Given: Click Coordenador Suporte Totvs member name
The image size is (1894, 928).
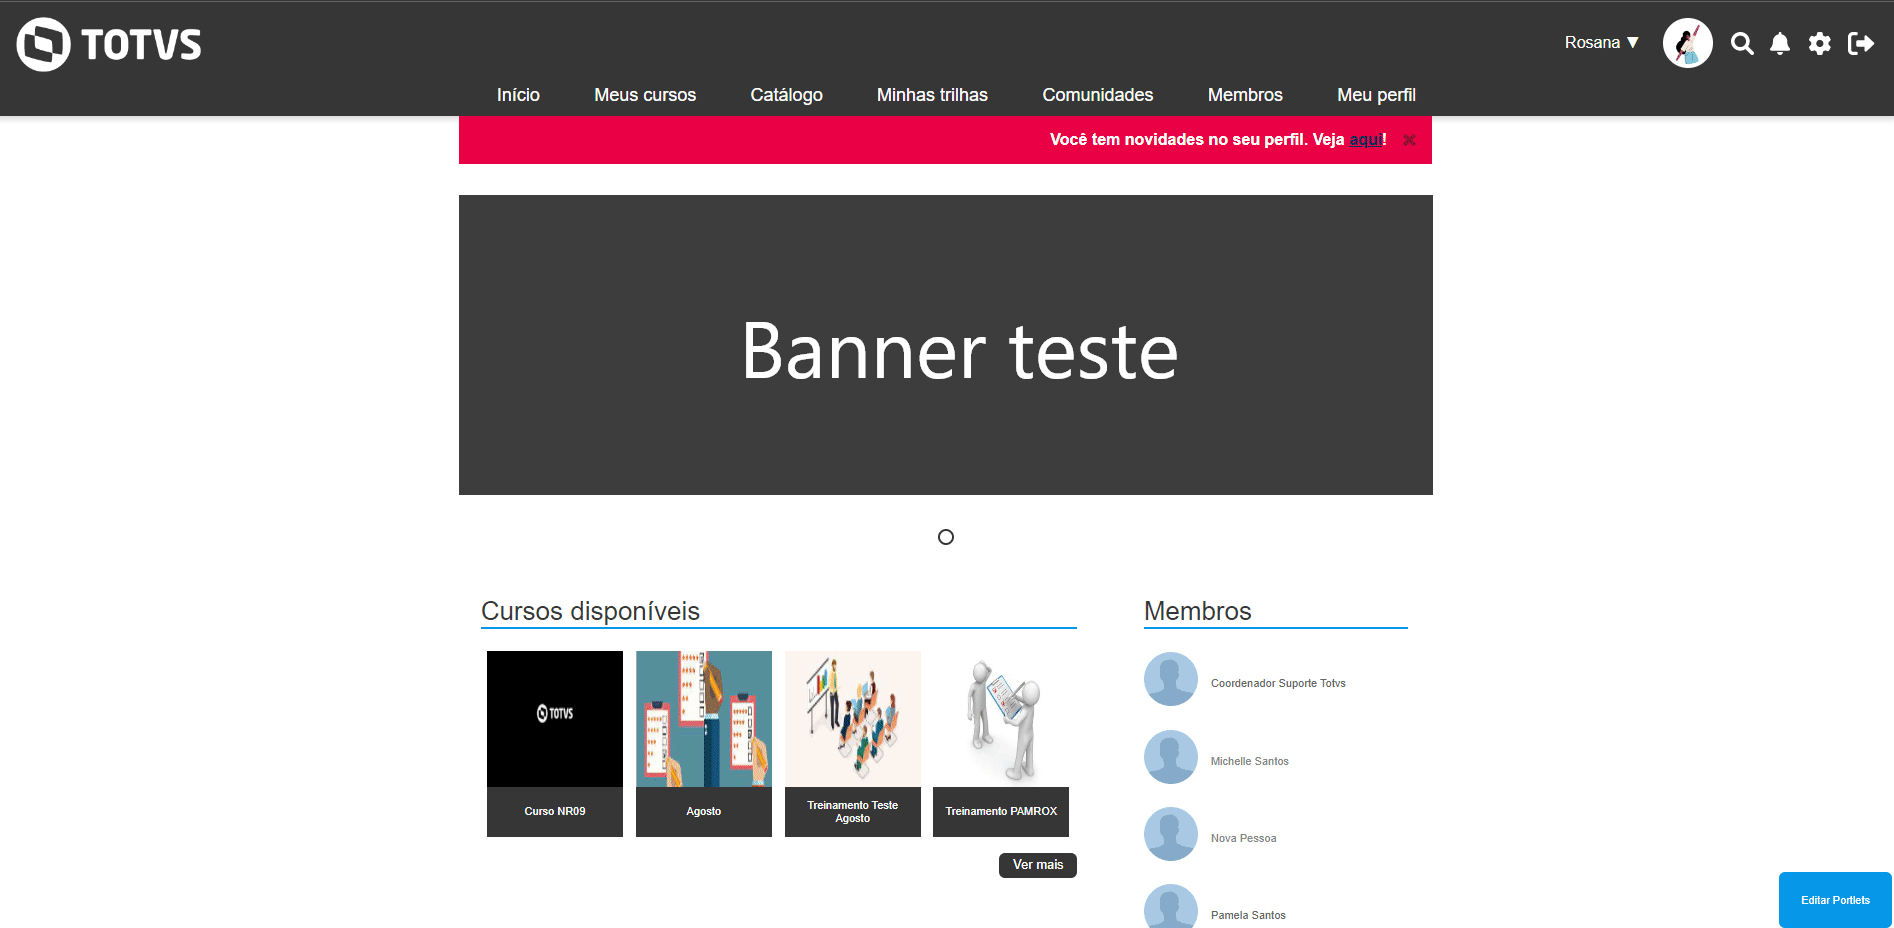Looking at the screenshot, I should click(1278, 684).
